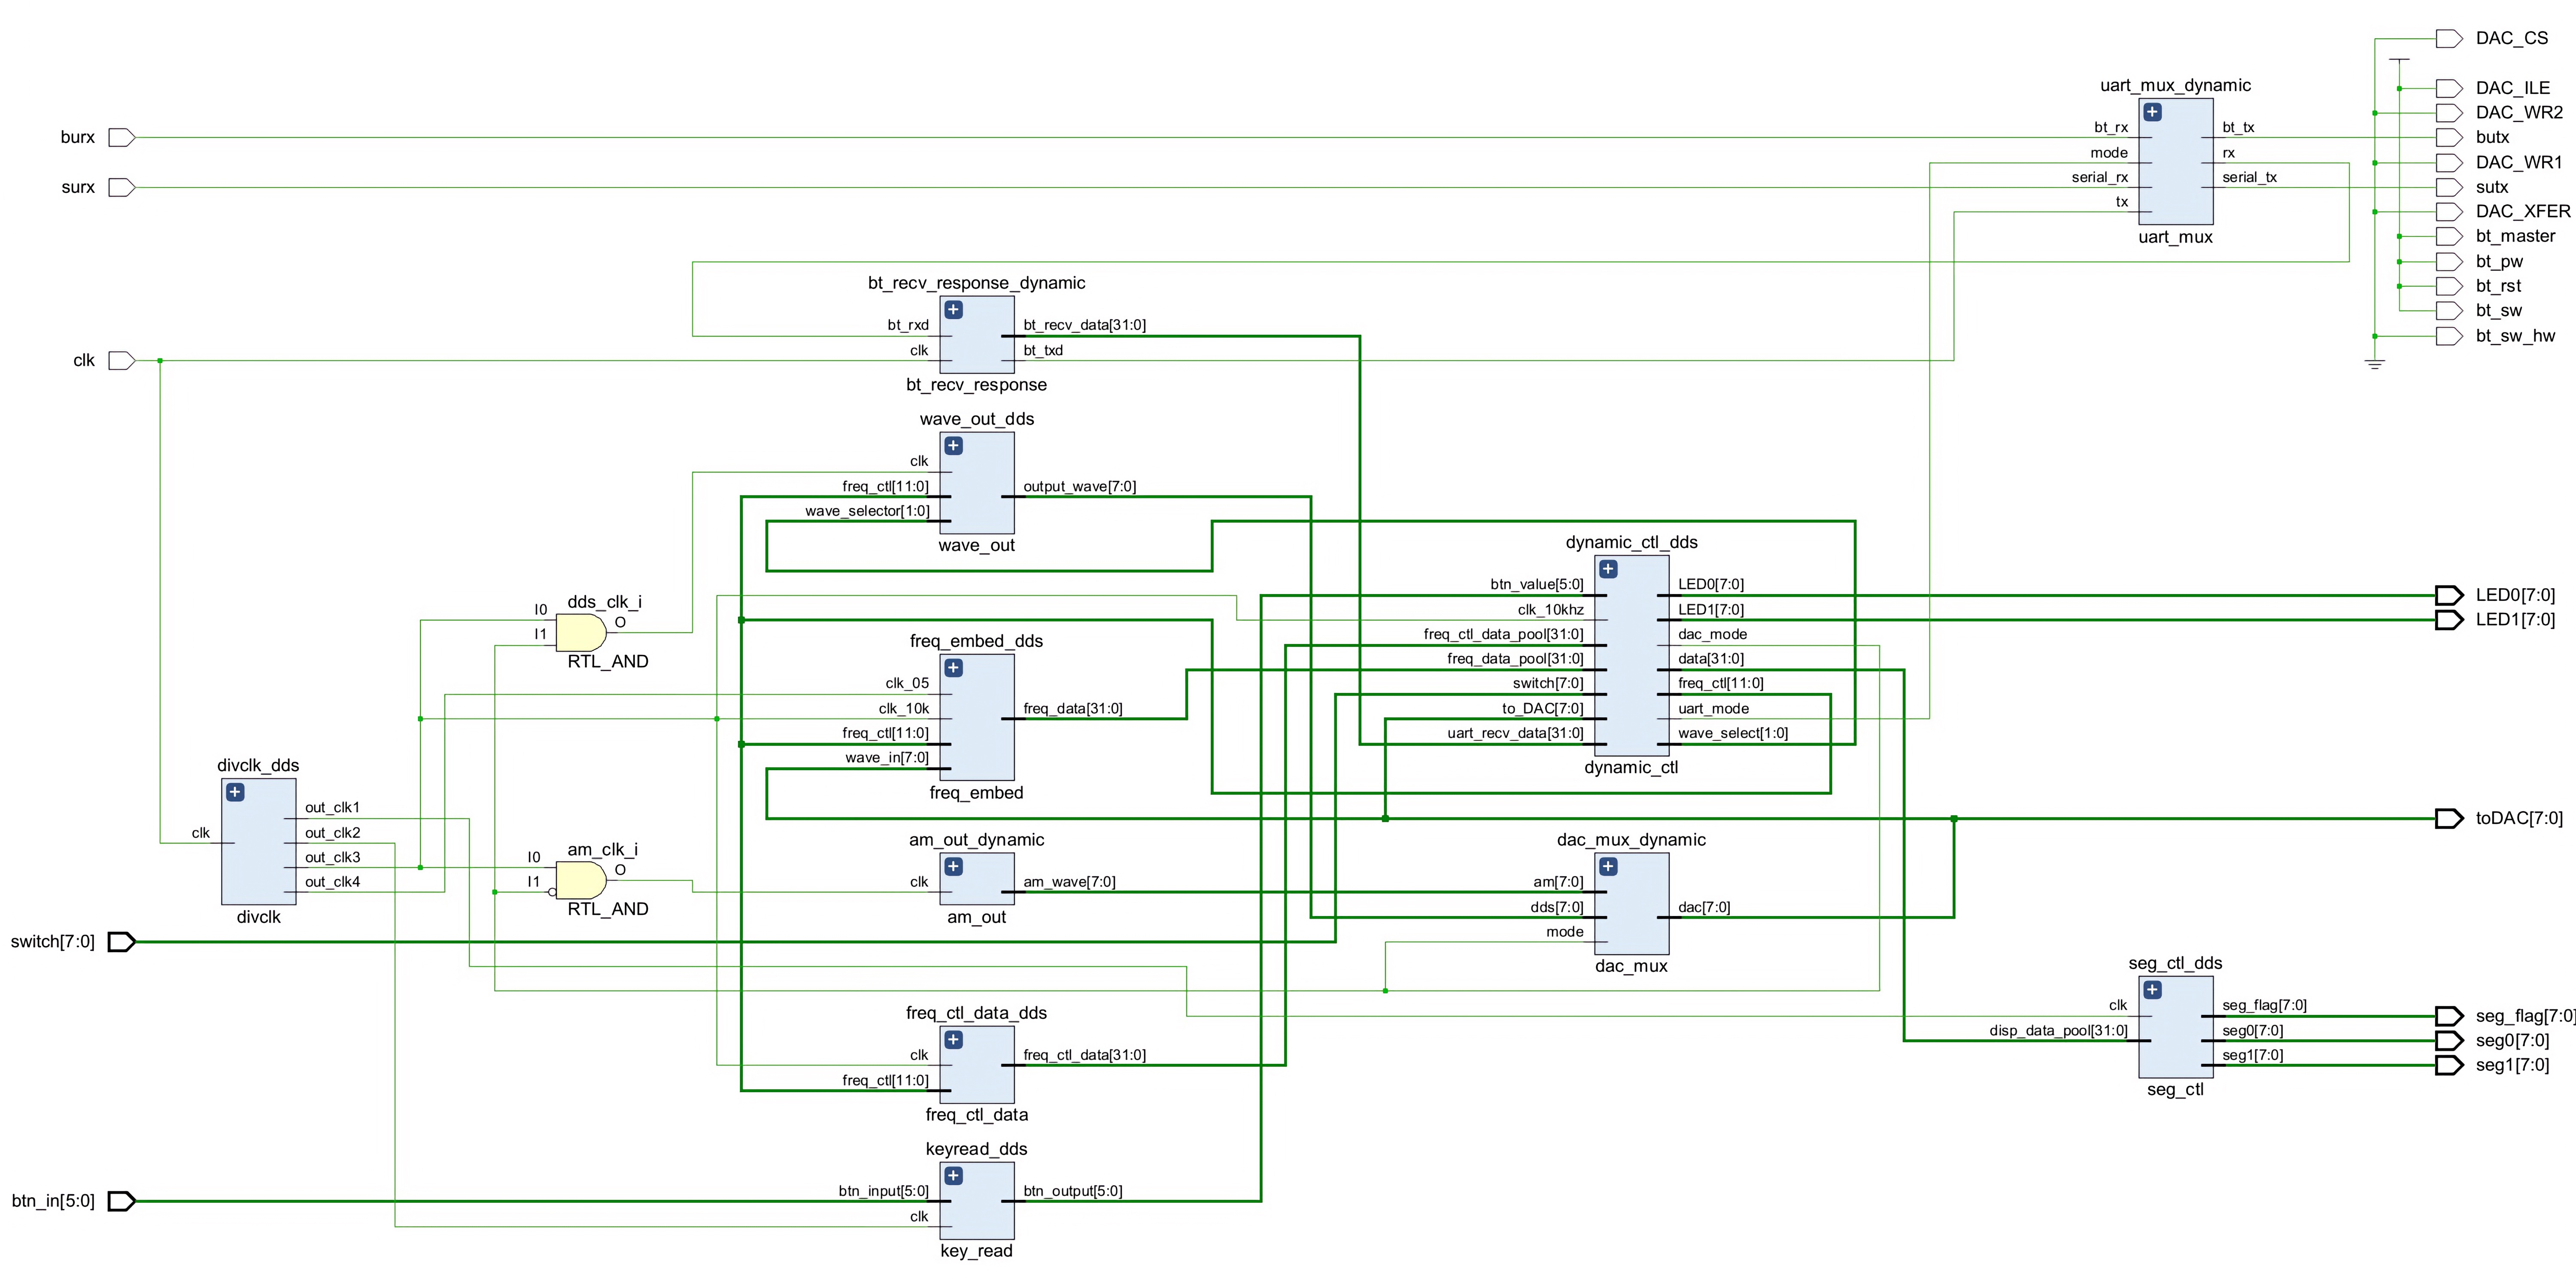
Task: Select the seg0[7:0] output port symbol
Action: pos(2448,1041)
